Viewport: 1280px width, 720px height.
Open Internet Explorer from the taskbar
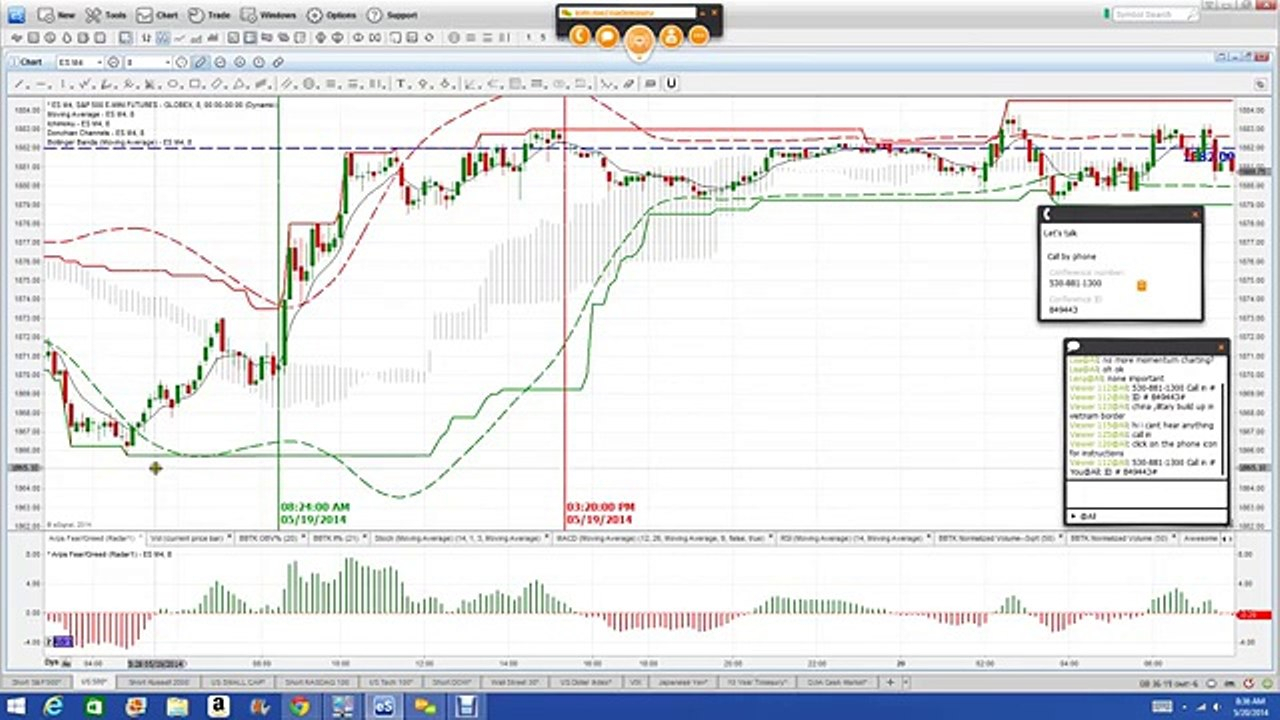52,707
